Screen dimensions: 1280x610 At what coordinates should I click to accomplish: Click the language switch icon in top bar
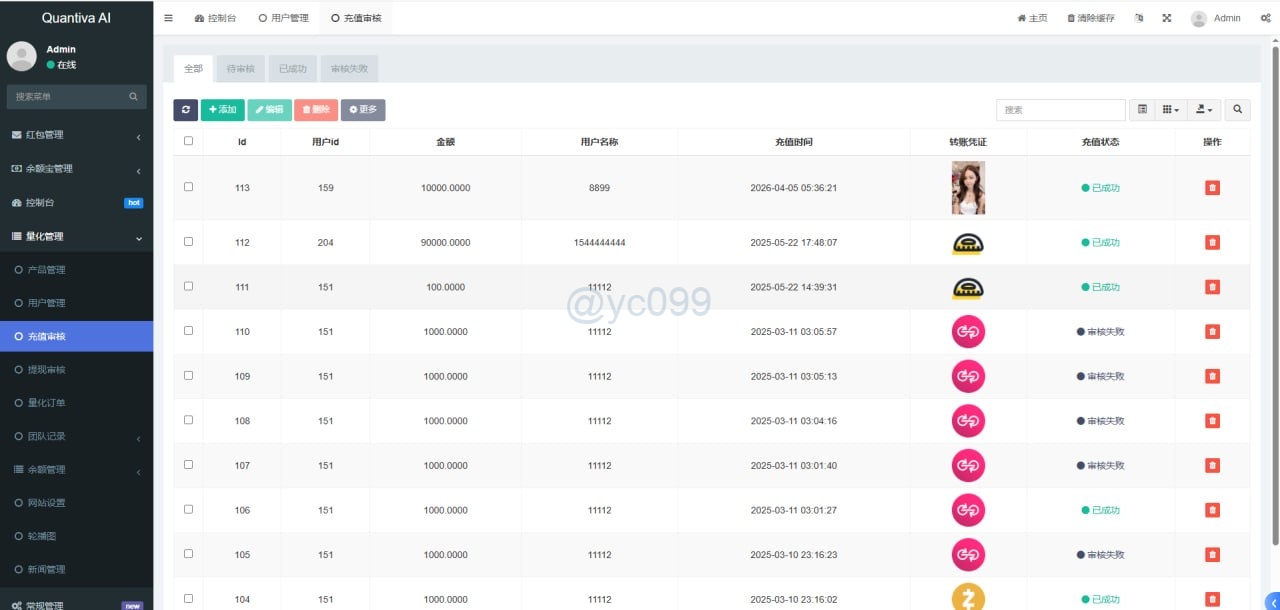[x=1139, y=18]
